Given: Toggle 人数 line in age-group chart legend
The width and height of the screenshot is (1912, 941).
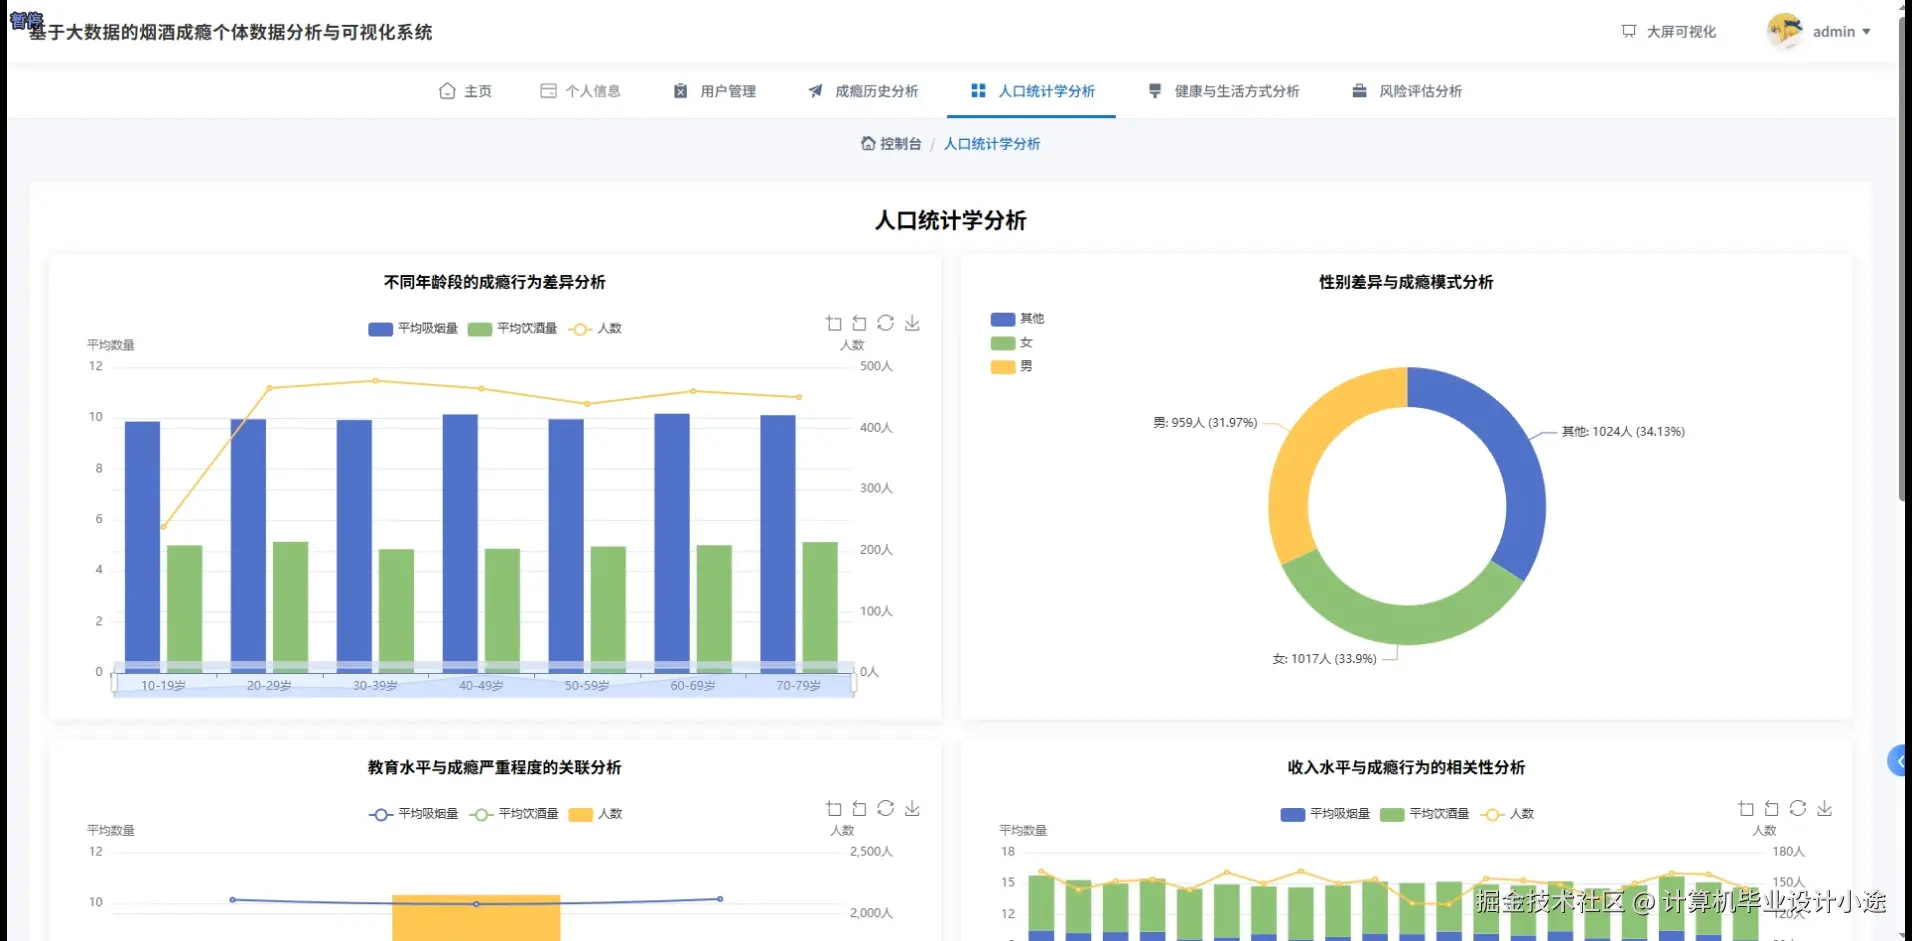Looking at the screenshot, I should click(x=595, y=328).
